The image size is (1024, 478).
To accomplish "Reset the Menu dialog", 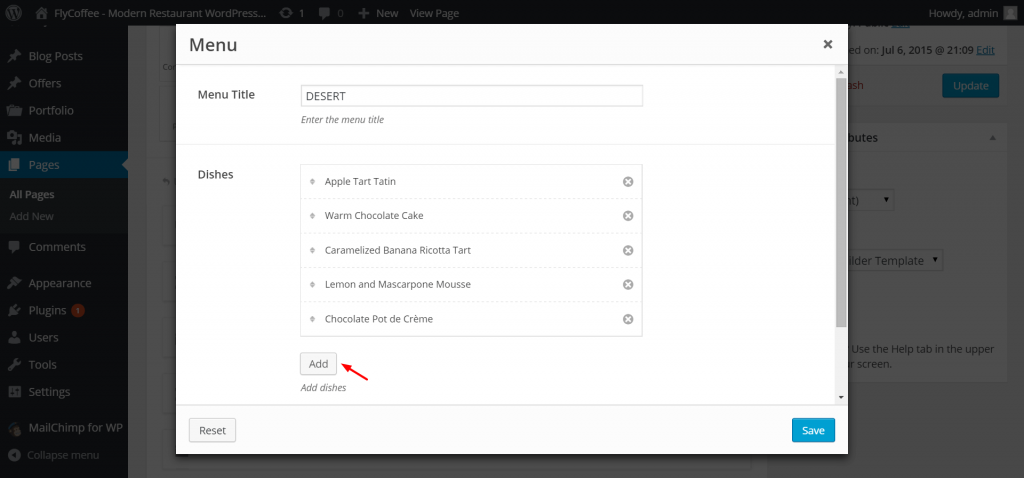I will pos(212,430).
